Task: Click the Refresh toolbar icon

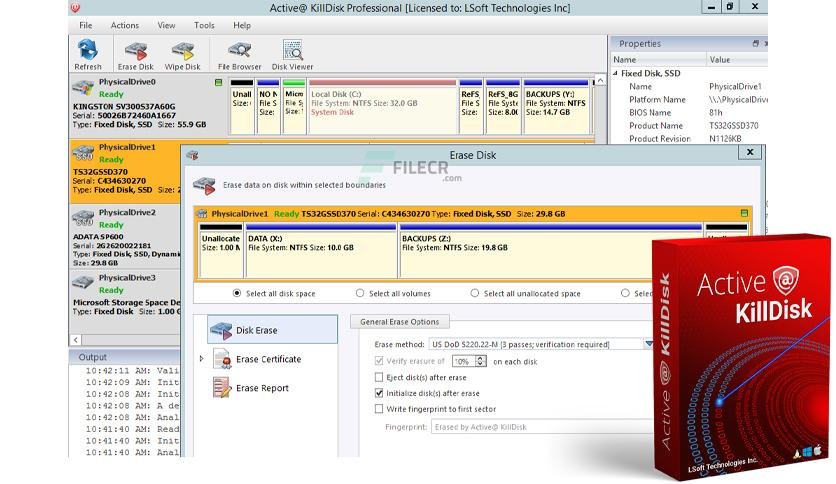Action: (88, 50)
